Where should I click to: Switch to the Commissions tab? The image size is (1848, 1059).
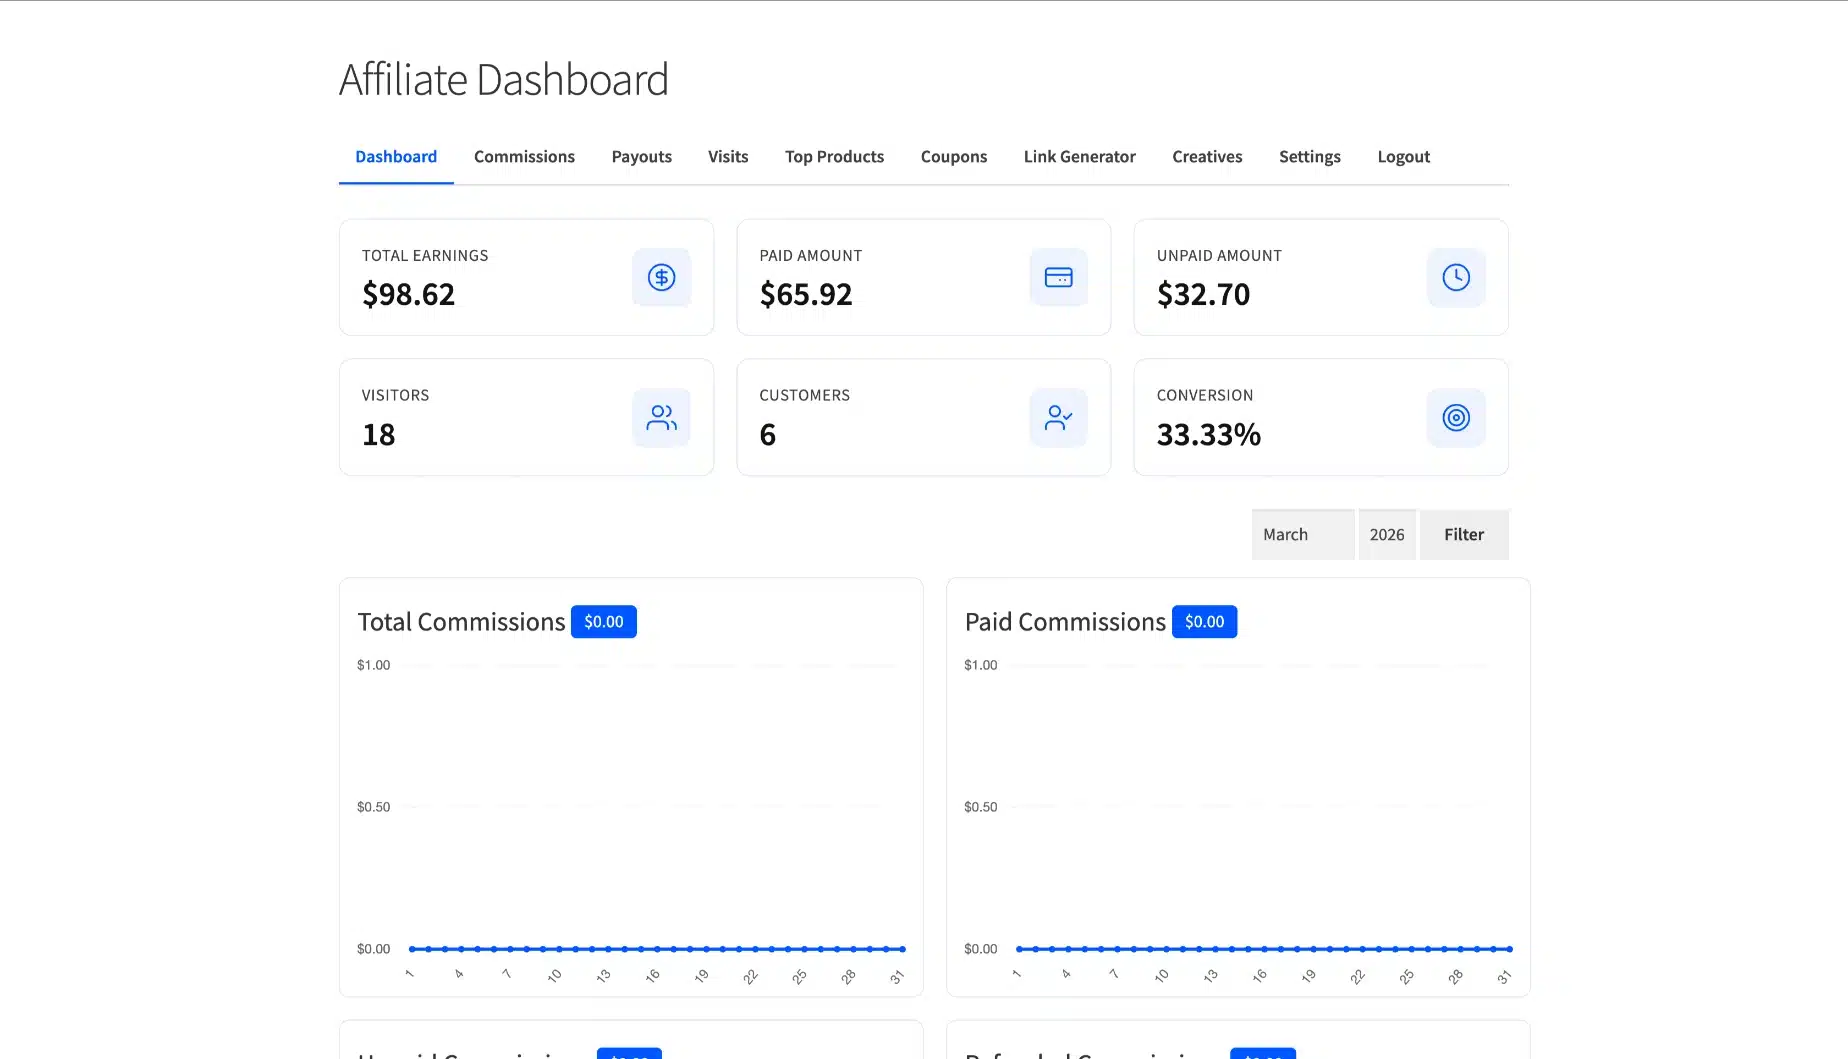point(524,157)
